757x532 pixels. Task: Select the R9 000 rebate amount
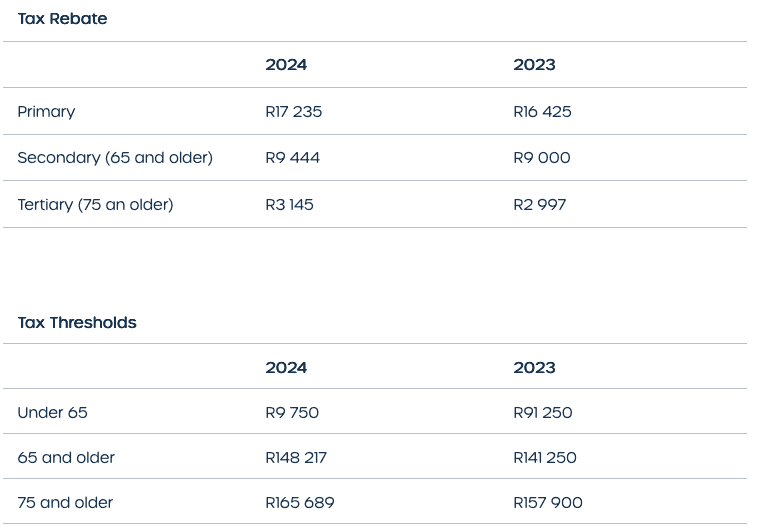coord(541,158)
